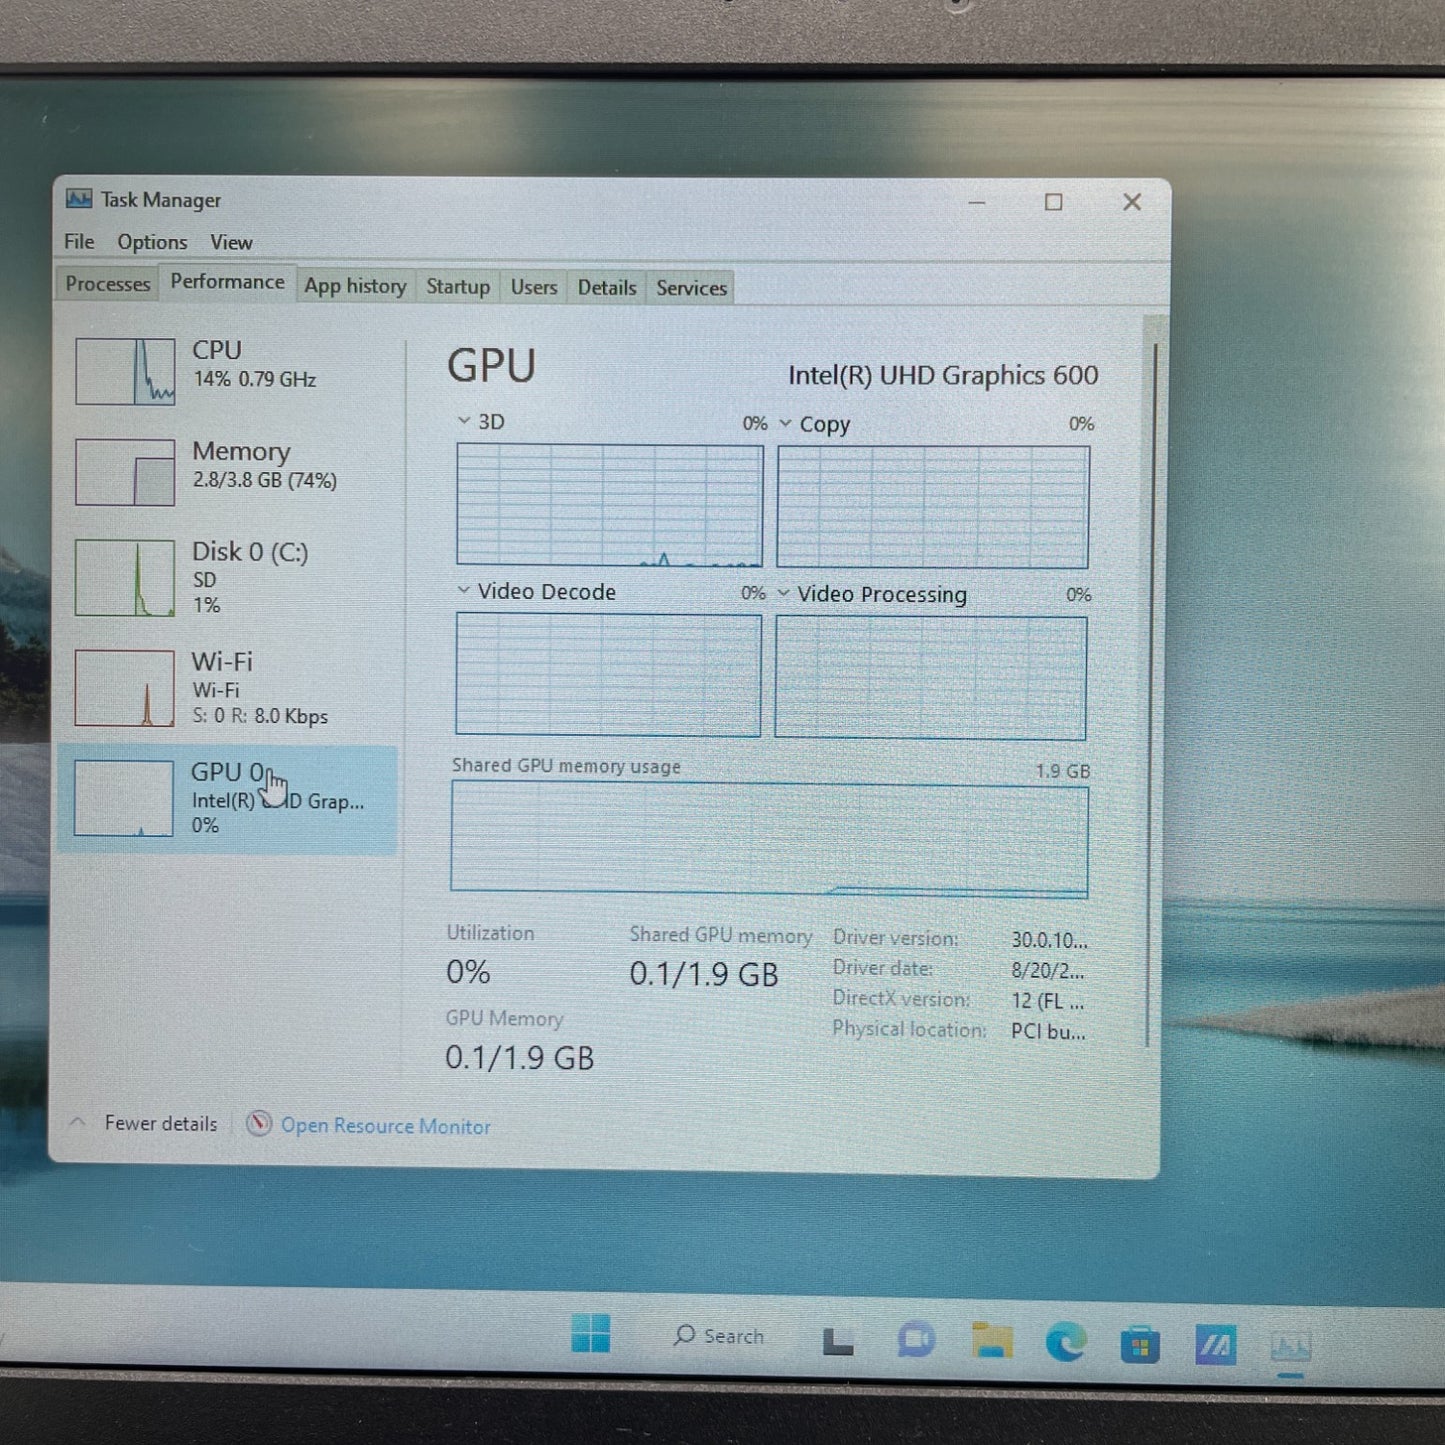Open the View menu

coord(231,243)
